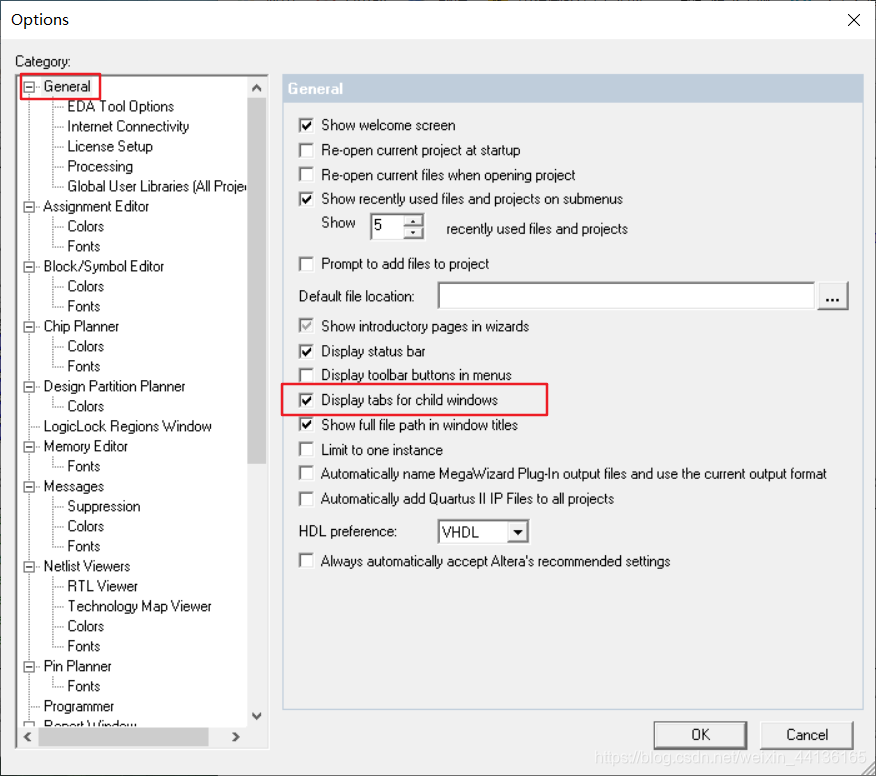This screenshot has width=876, height=776.
Task: Select Programmer category
Action: (x=79, y=707)
